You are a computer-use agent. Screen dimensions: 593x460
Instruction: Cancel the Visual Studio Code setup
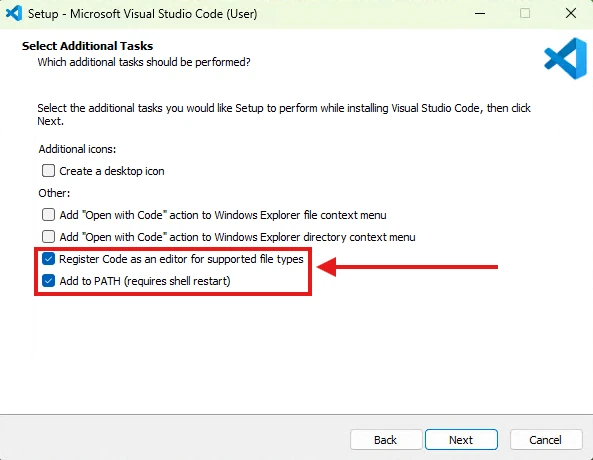[x=546, y=440]
